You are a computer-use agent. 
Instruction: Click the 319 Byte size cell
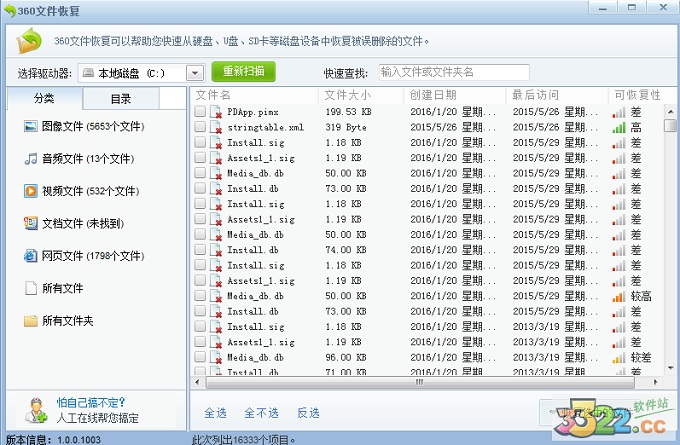point(346,128)
